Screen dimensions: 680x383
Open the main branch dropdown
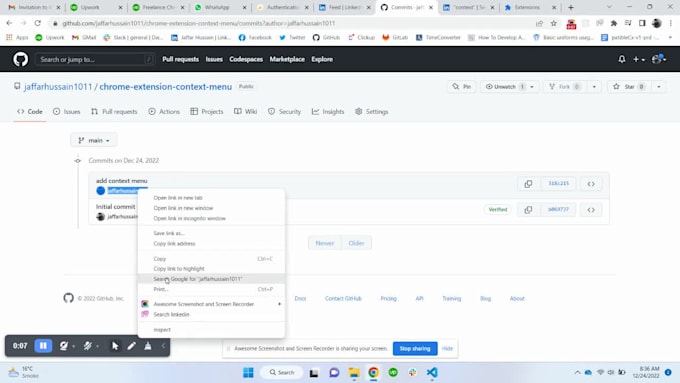[94, 140]
